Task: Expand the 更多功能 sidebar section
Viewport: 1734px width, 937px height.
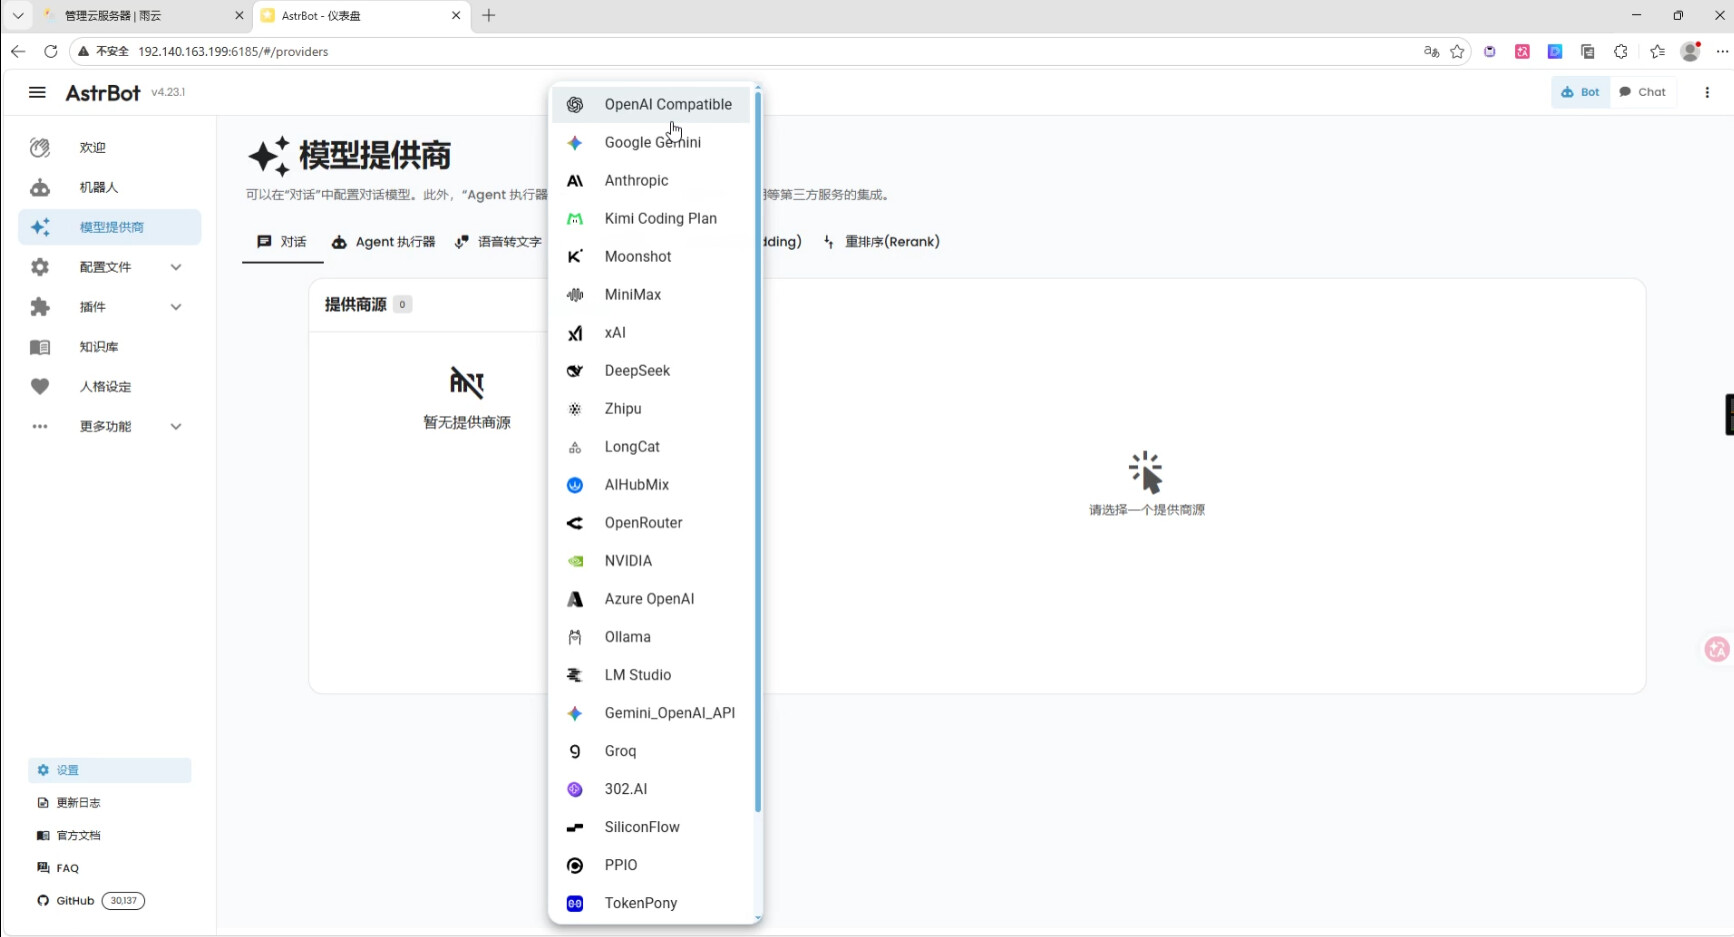Action: coord(176,426)
